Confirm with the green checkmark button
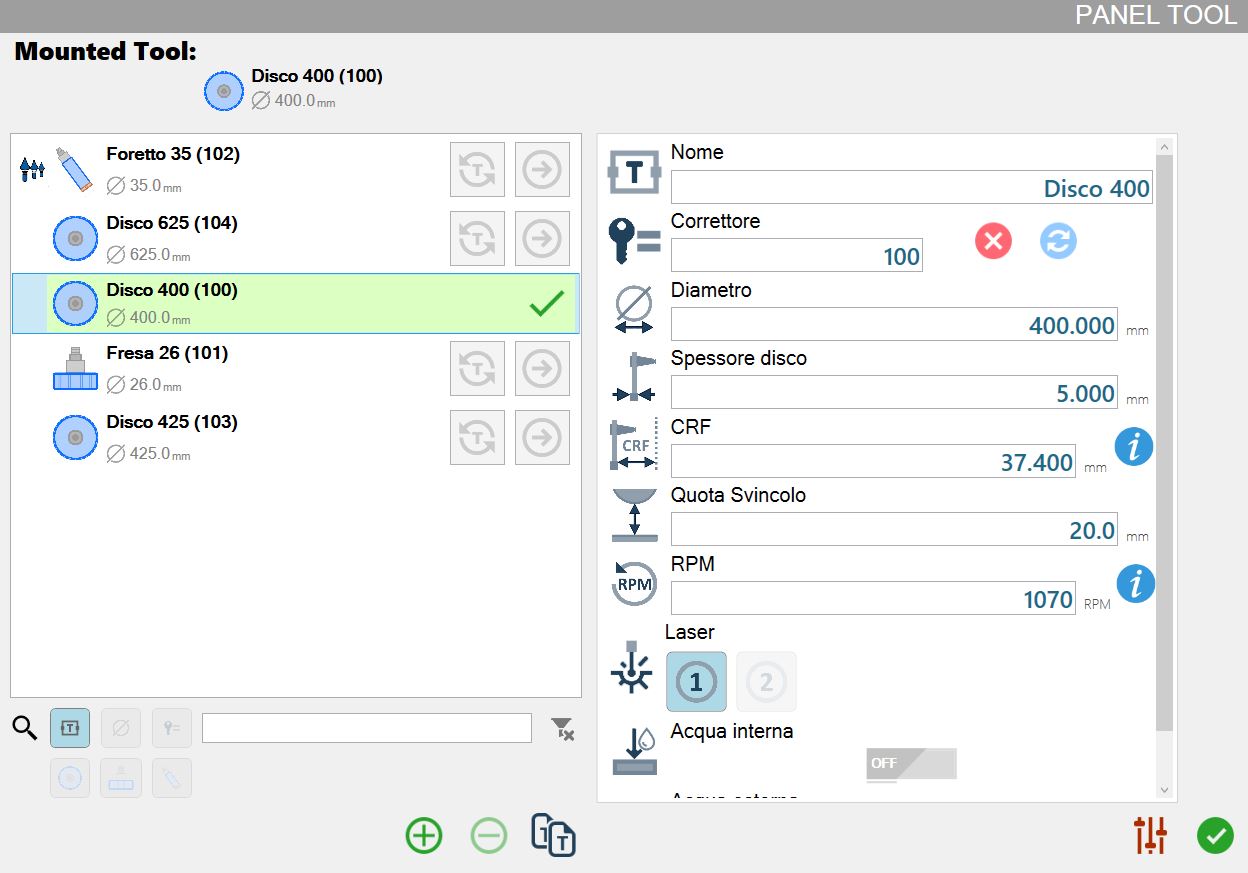Screen dimensions: 1248x873 point(1215,835)
